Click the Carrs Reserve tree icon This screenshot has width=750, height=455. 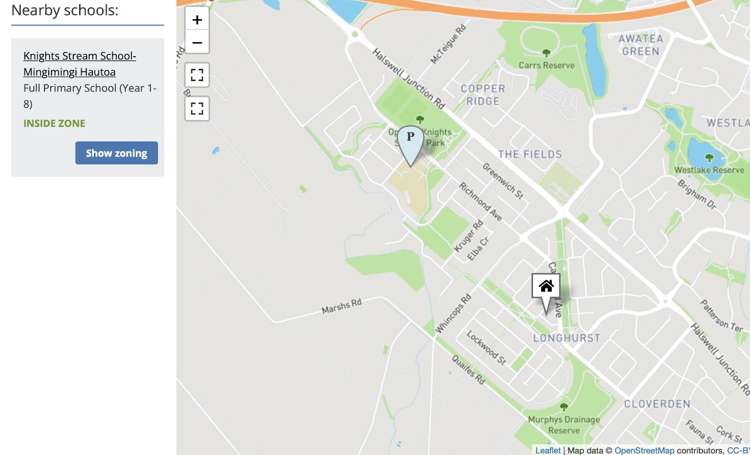tap(546, 53)
